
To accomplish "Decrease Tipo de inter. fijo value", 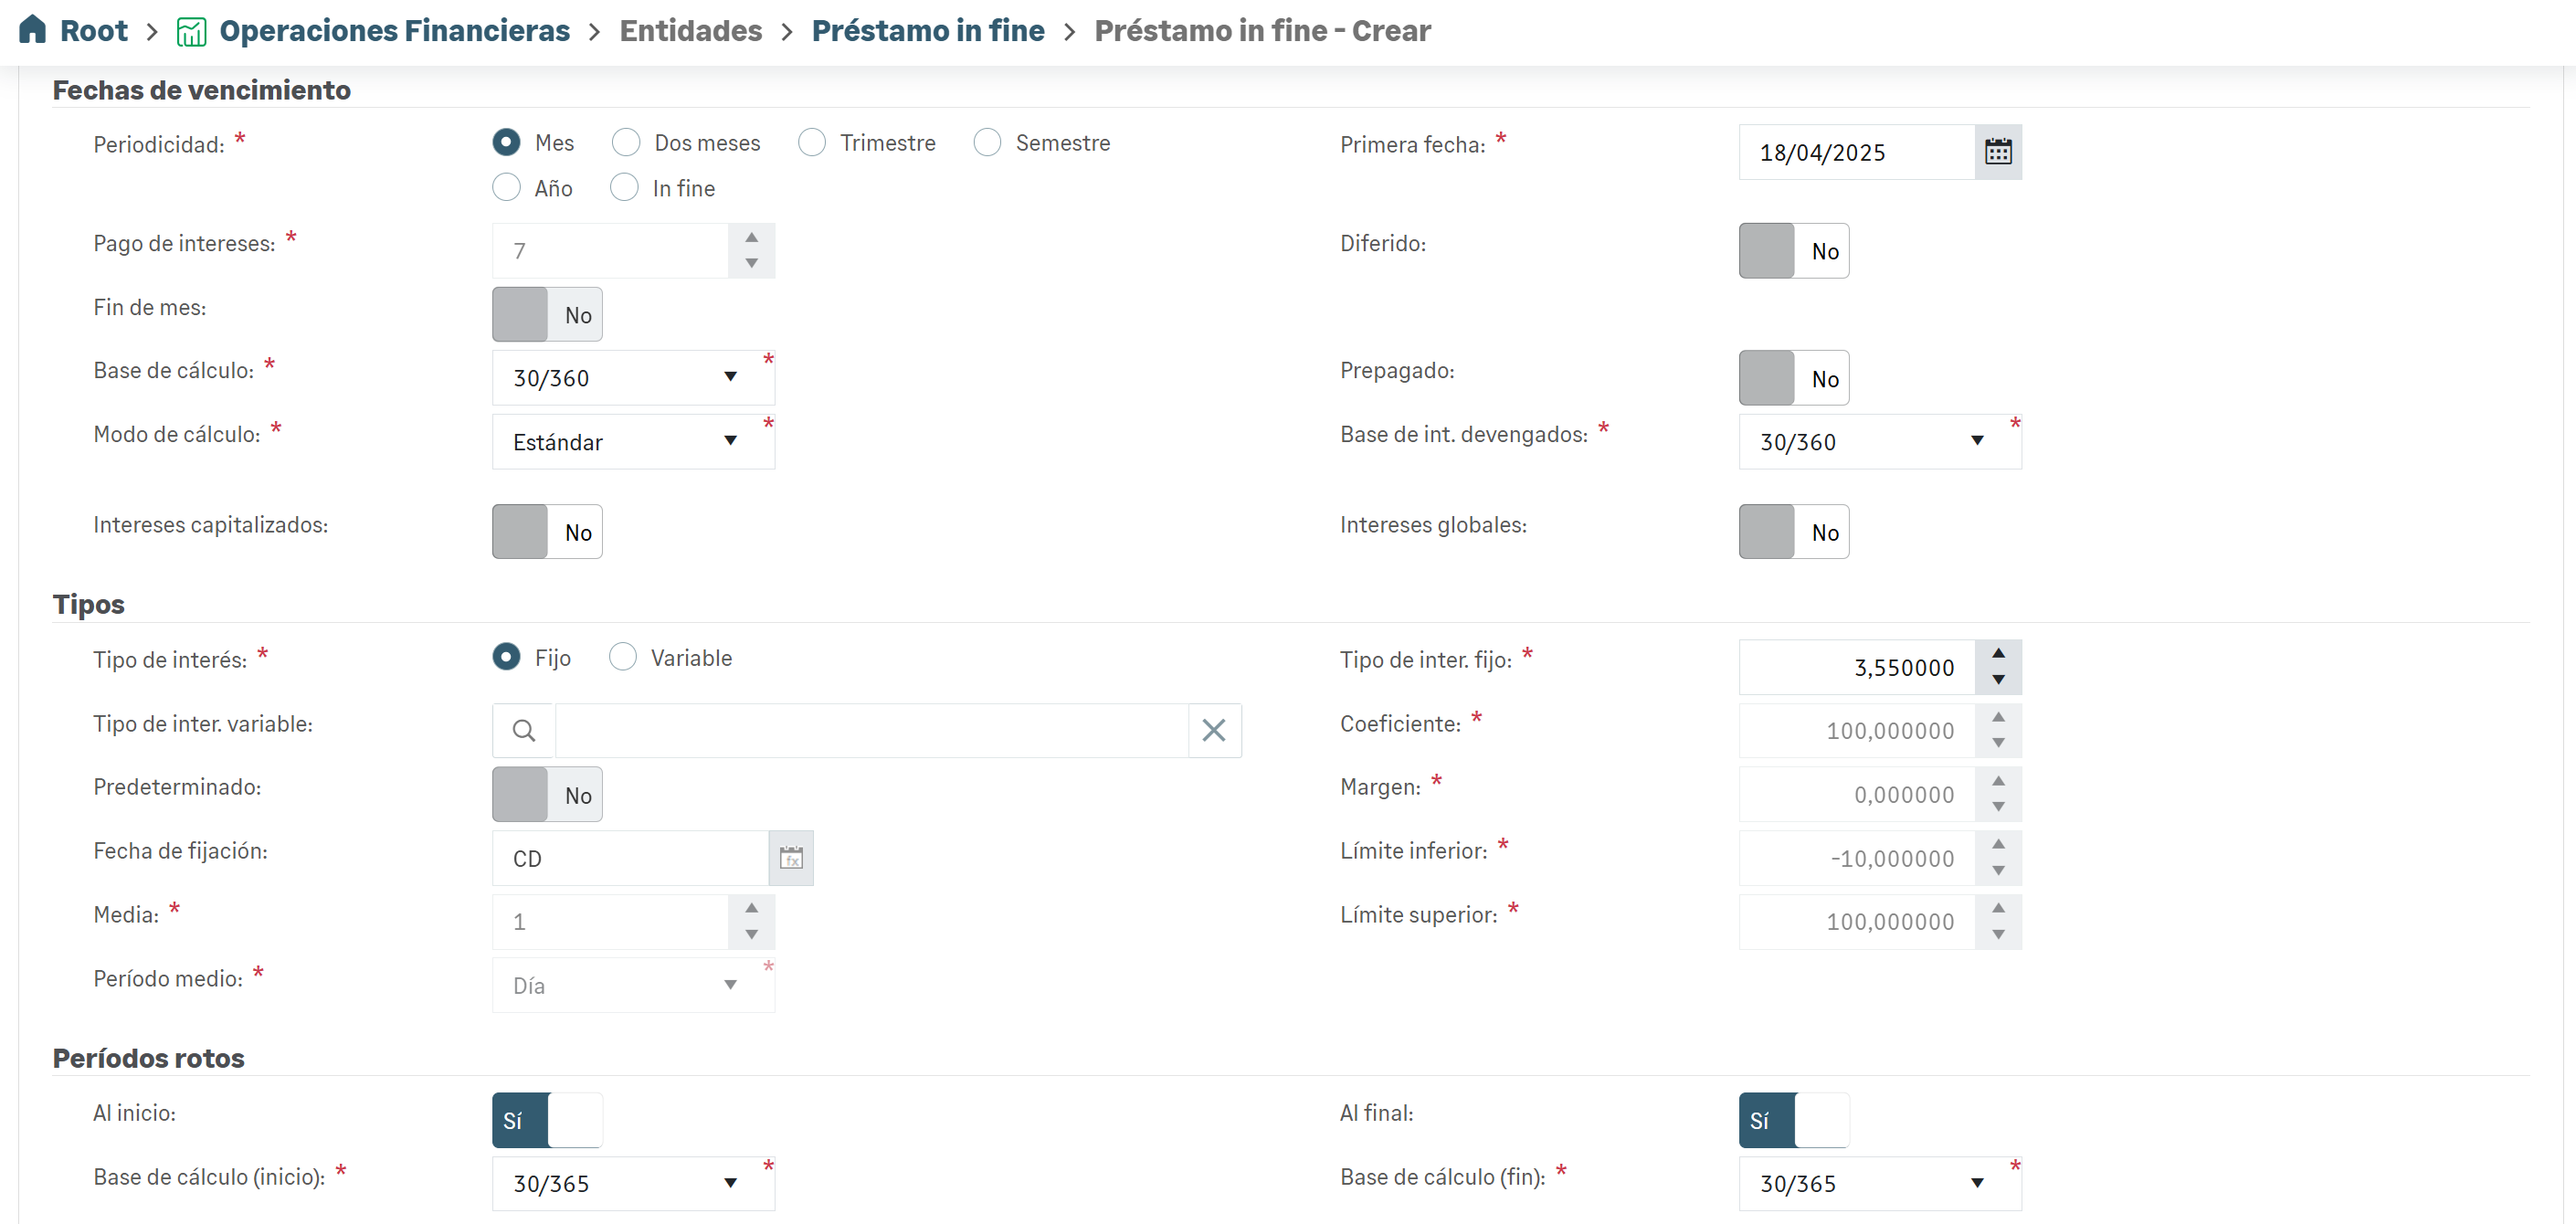I will click(x=1997, y=680).
